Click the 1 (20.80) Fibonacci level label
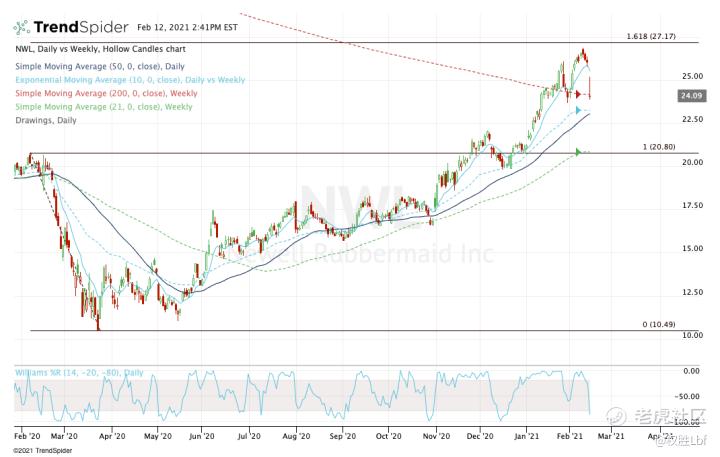The width and height of the screenshot is (720, 457). [659, 147]
